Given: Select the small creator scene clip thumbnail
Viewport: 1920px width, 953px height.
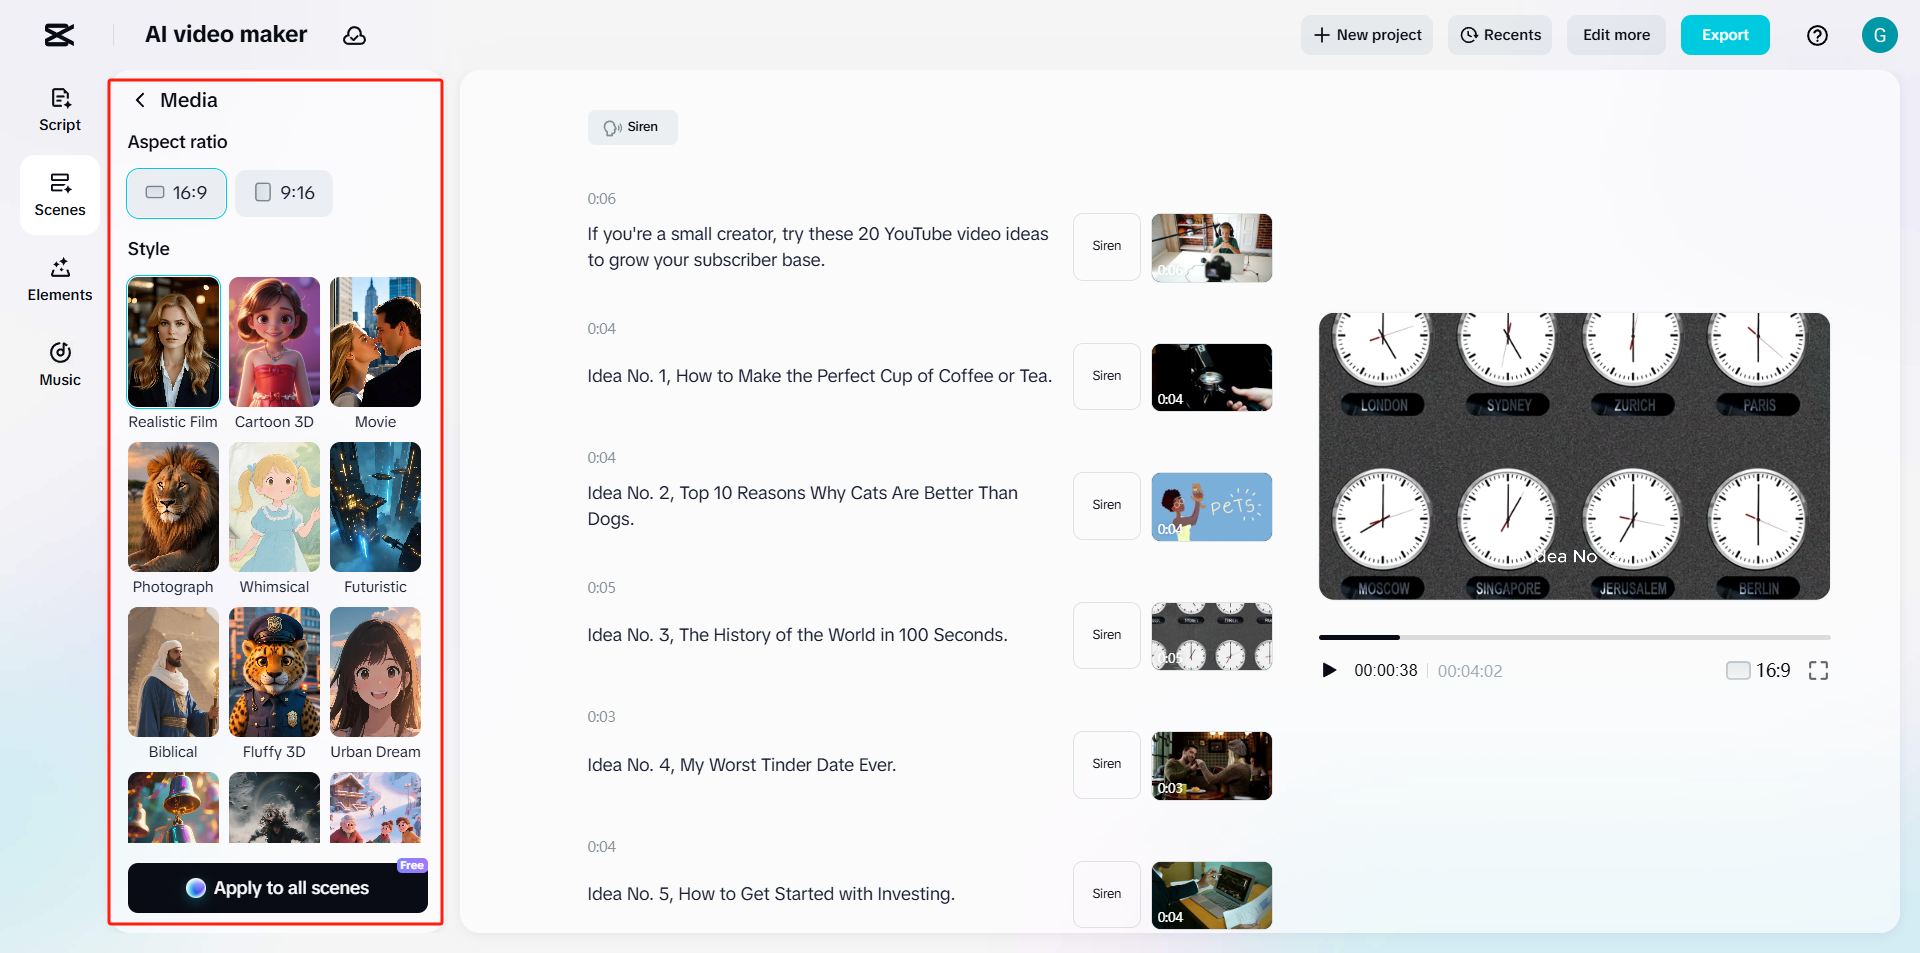Looking at the screenshot, I should click(1212, 248).
